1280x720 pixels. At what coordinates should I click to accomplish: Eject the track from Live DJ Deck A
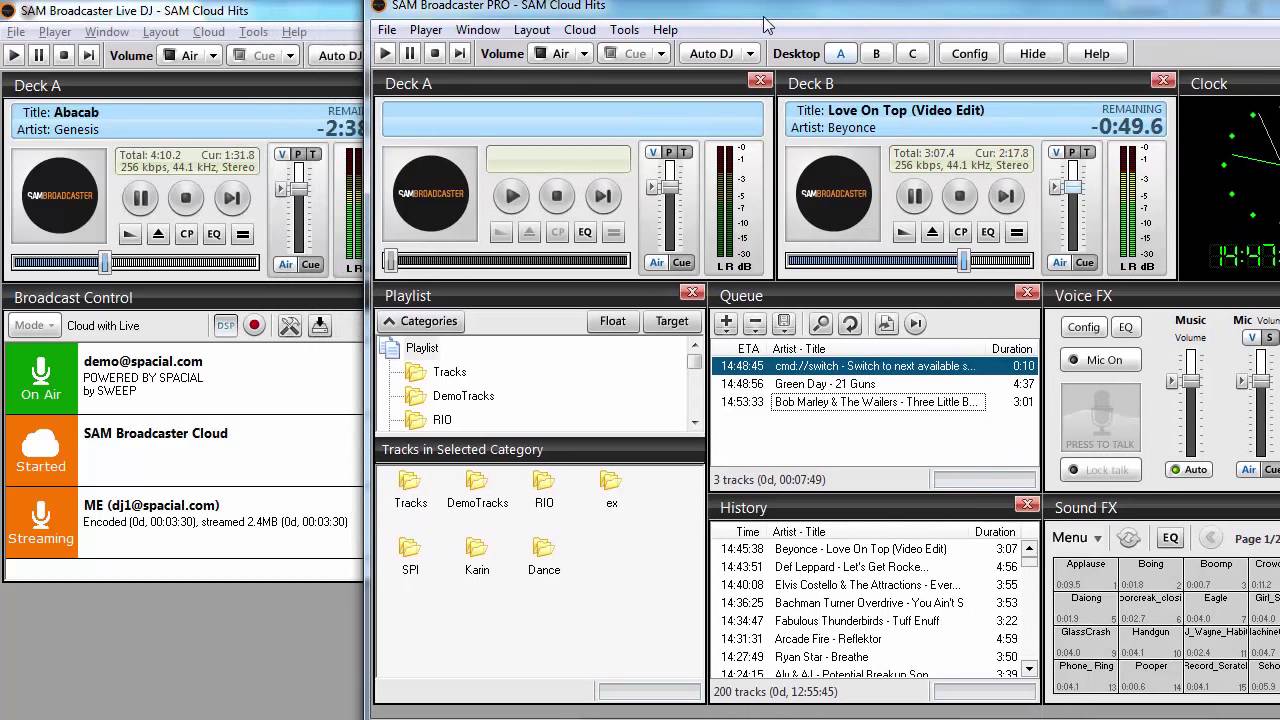pyautogui.click(x=158, y=234)
